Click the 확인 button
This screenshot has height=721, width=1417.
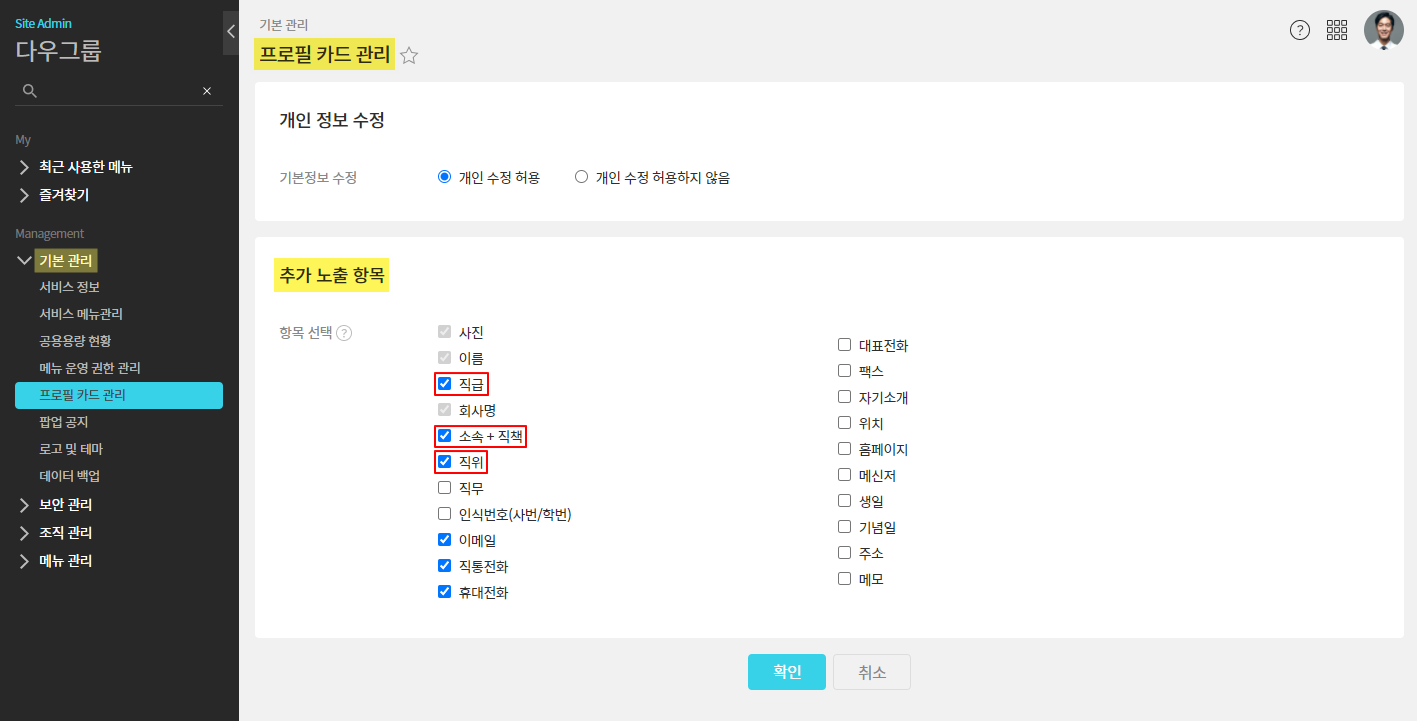tap(787, 672)
